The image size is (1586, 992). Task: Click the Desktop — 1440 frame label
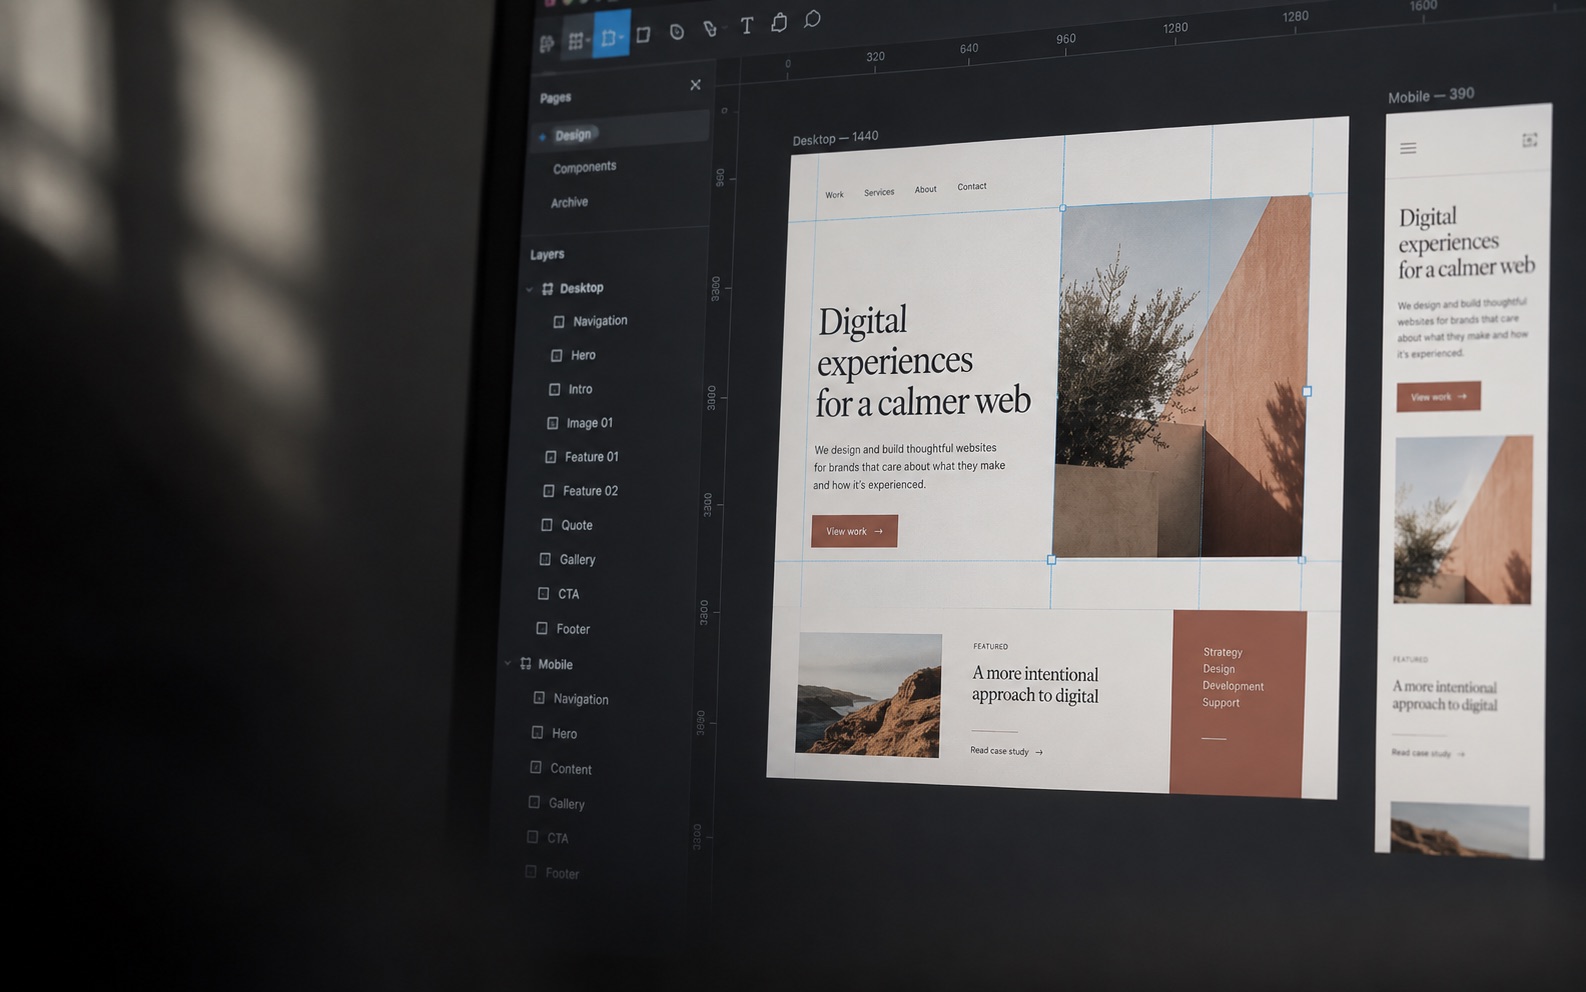click(x=835, y=138)
